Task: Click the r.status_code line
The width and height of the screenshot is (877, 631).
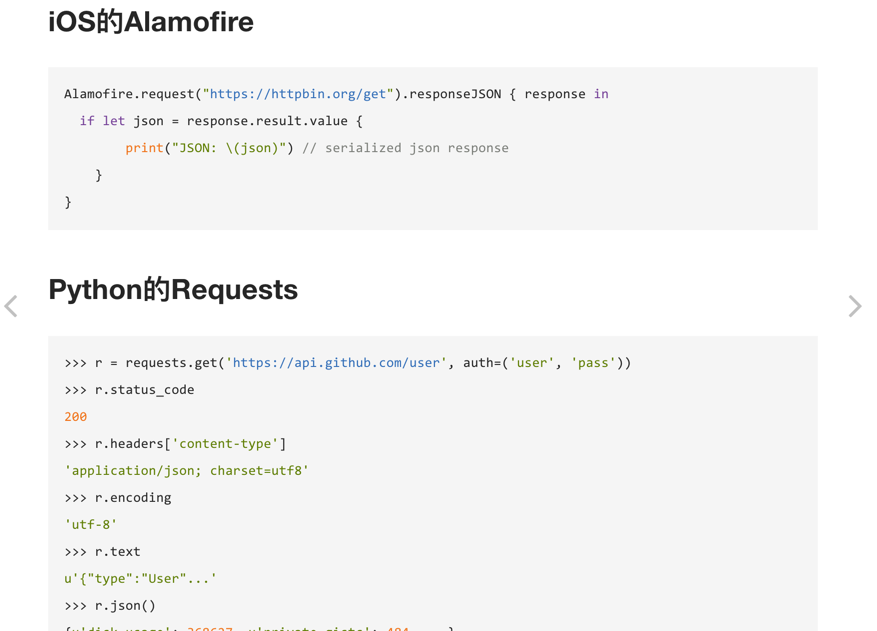Action: (130, 390)
